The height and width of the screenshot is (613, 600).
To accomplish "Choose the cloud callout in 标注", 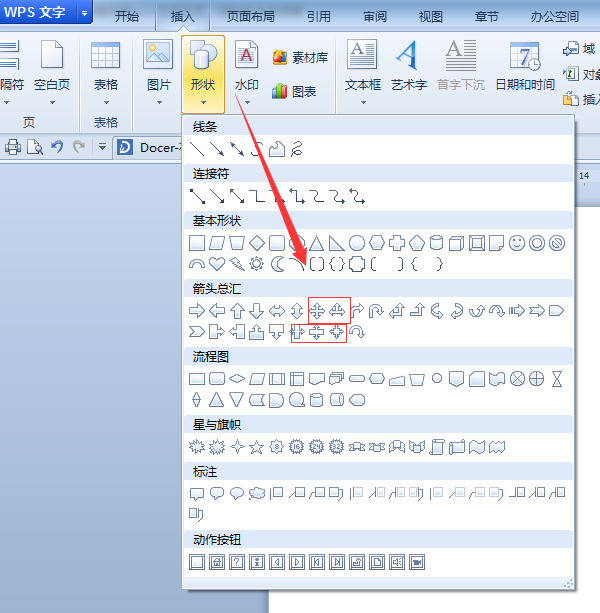I will pyautogui.click(x=257, y=493).
